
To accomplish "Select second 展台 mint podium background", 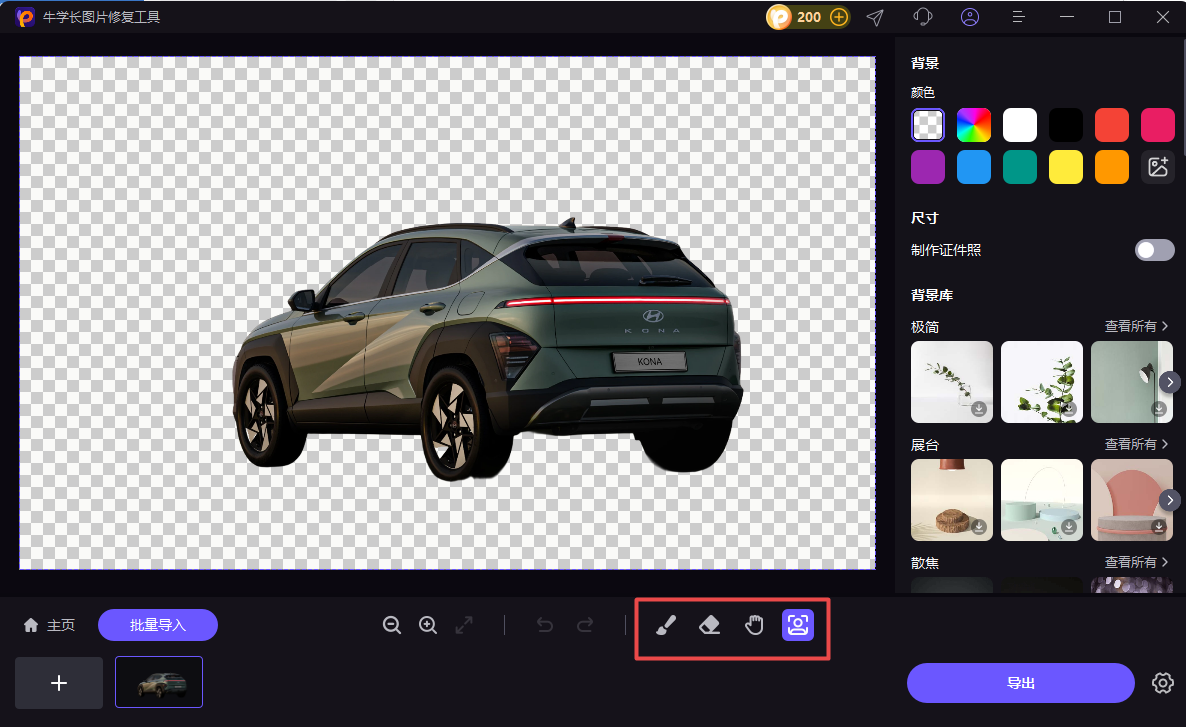I will 1042,500.
